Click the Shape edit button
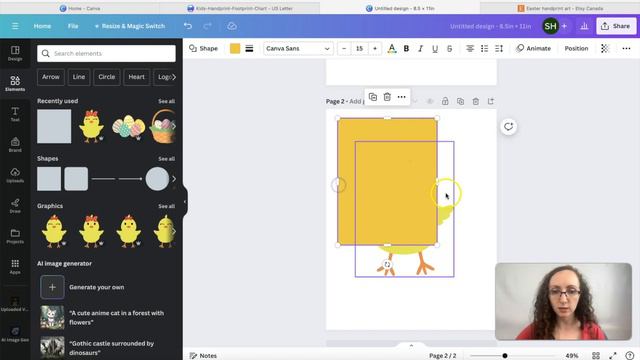 203,49
